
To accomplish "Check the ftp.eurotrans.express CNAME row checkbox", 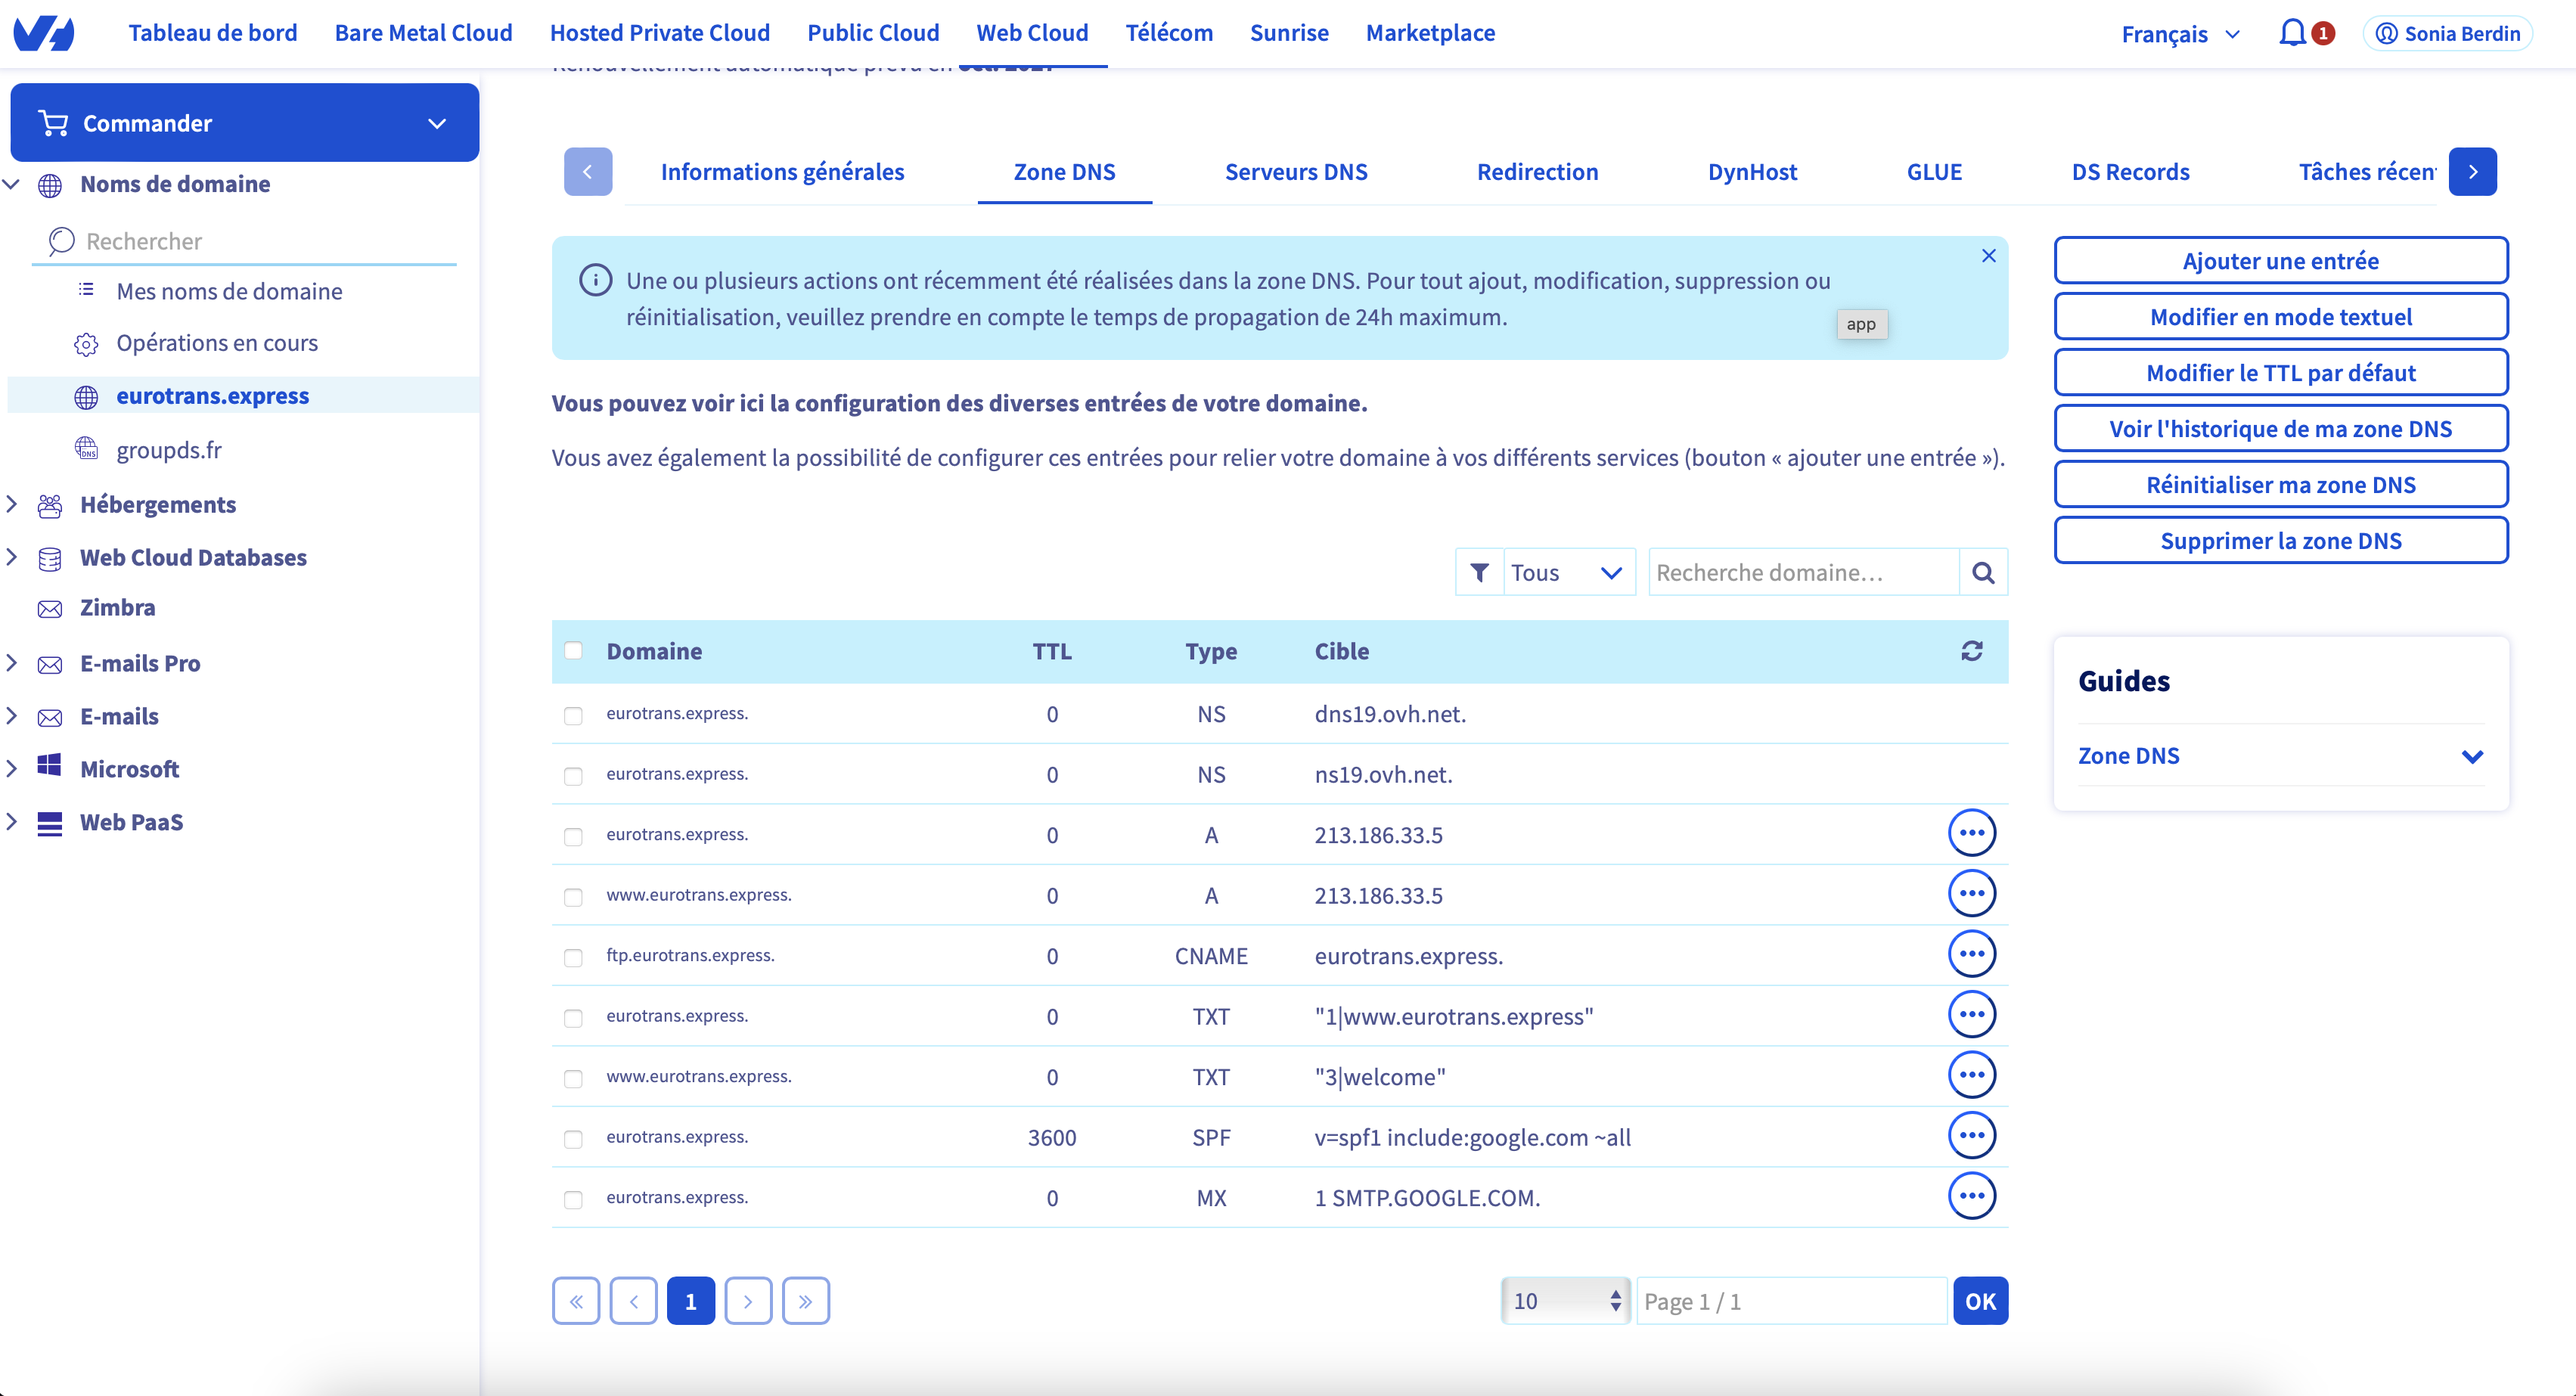I will point(573,957).
